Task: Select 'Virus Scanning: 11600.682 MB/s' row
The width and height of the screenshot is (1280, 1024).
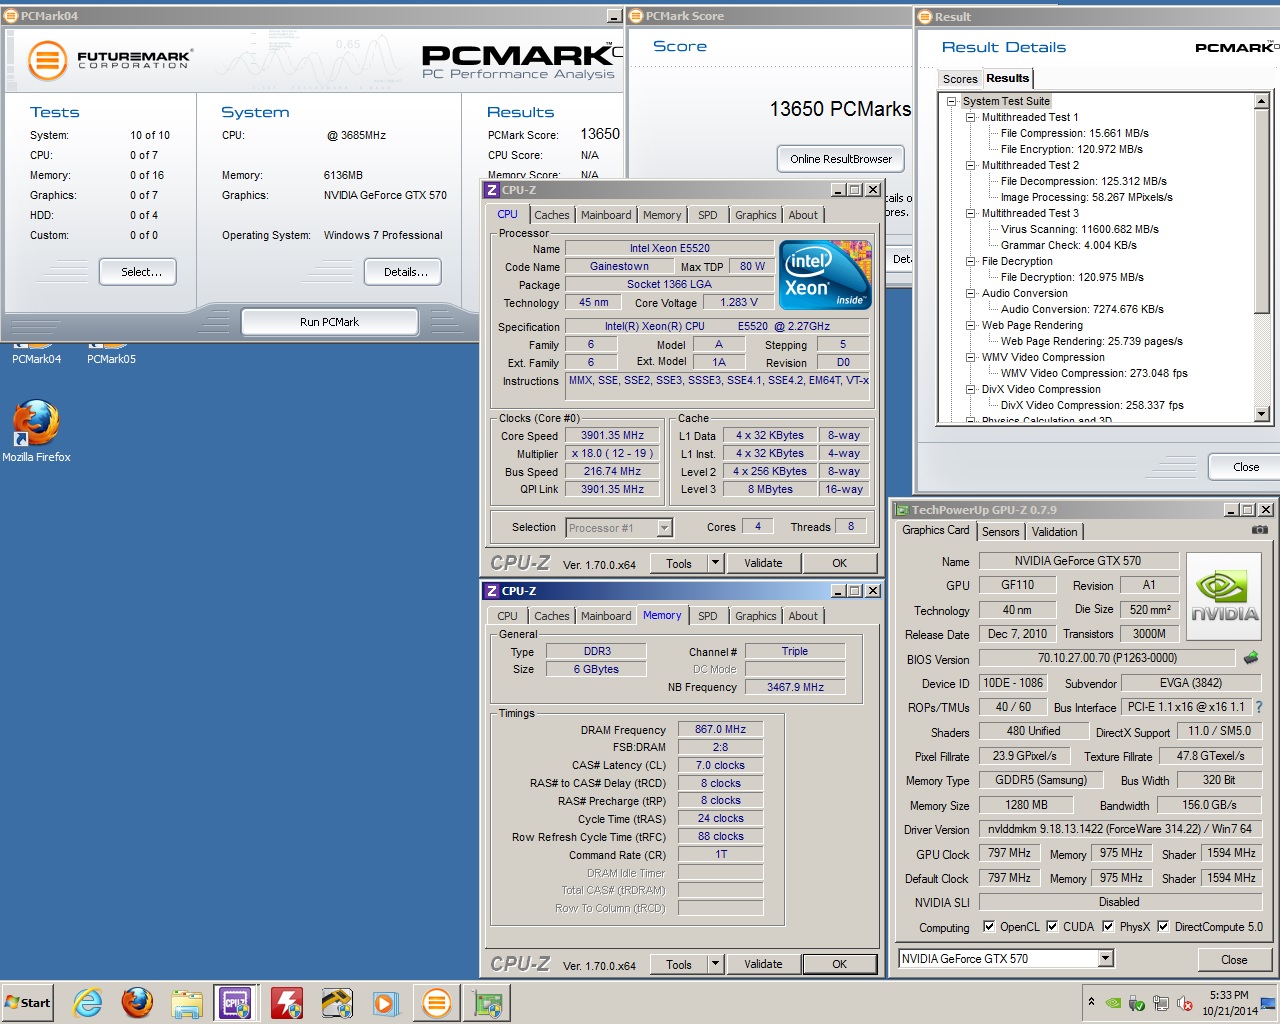Action: coord(1079,229)
